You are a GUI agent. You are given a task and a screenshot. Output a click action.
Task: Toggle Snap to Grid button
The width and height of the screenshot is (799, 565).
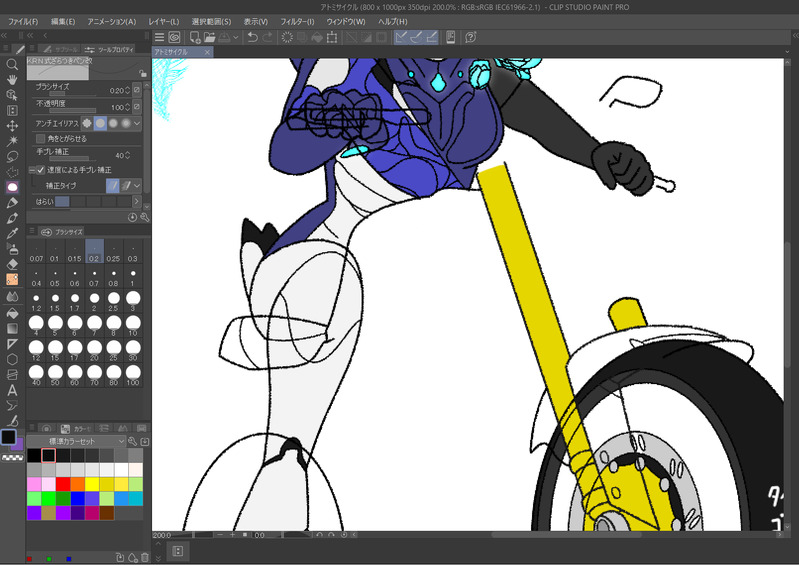click(432, 37)
